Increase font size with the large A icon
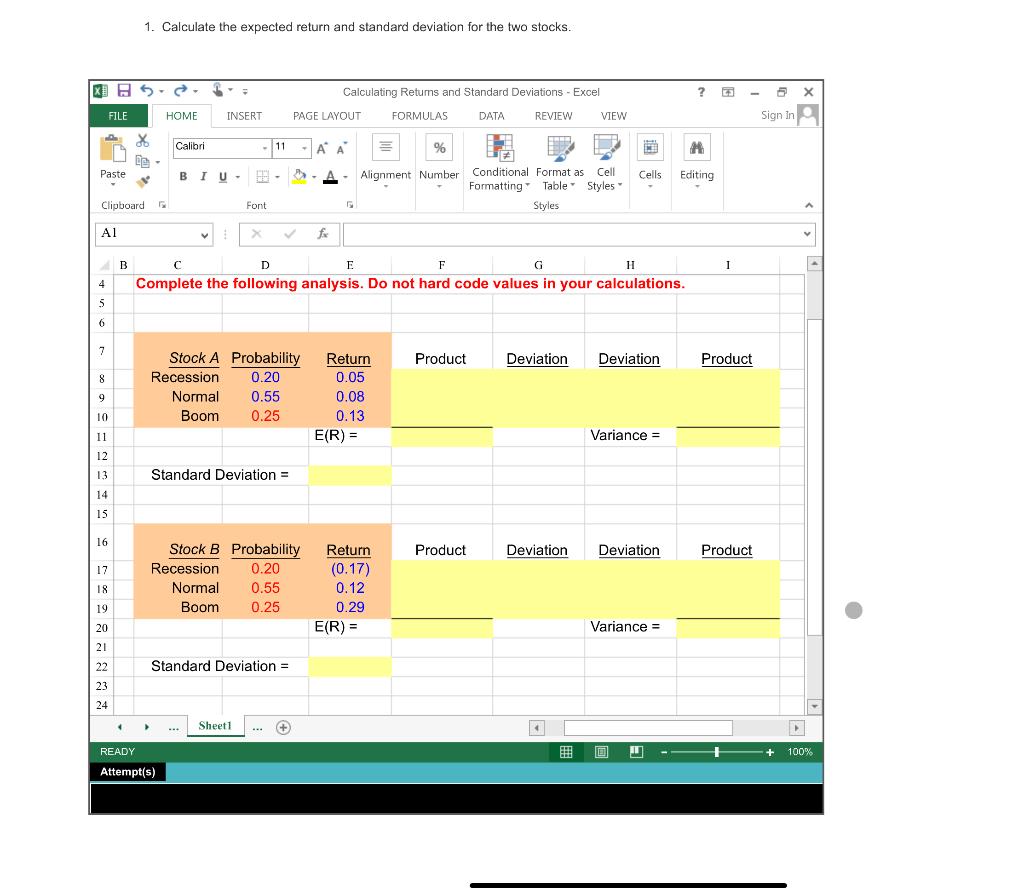 tap(322, 148)
